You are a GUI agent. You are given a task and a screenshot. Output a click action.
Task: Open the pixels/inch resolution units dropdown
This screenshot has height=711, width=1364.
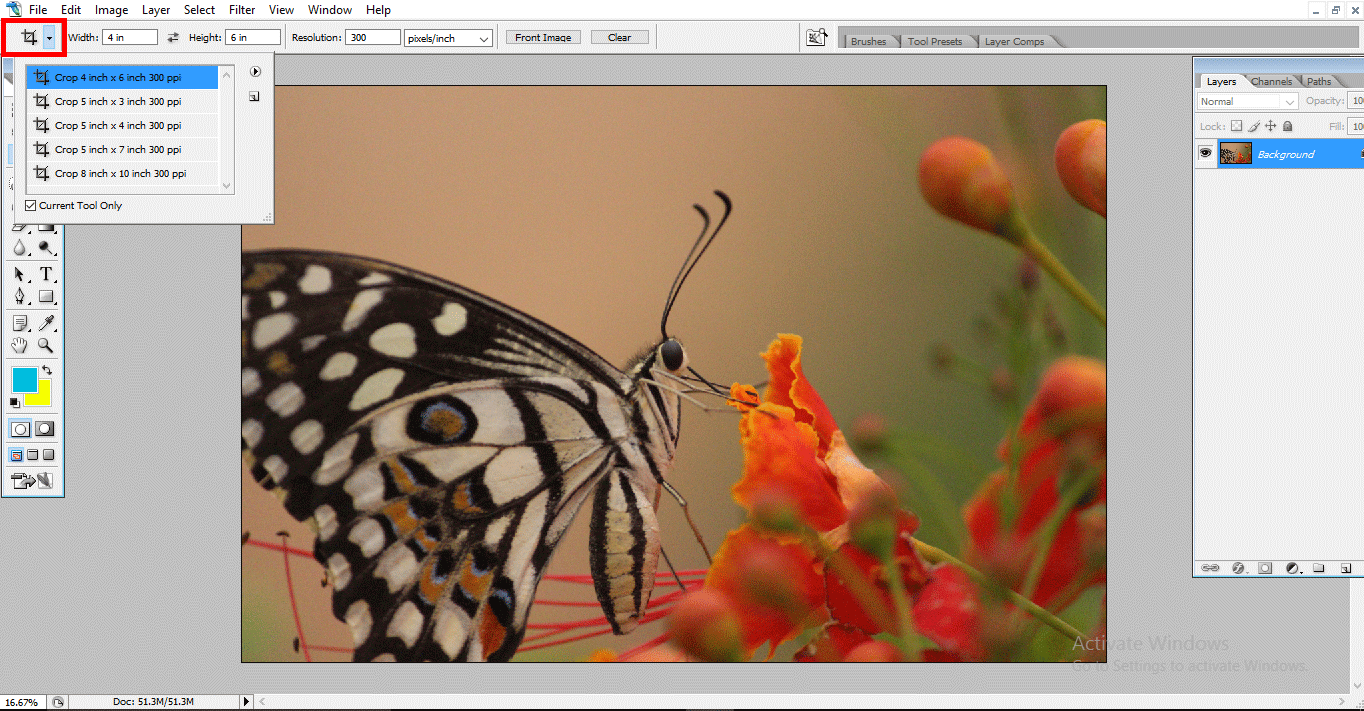[447, 38]
